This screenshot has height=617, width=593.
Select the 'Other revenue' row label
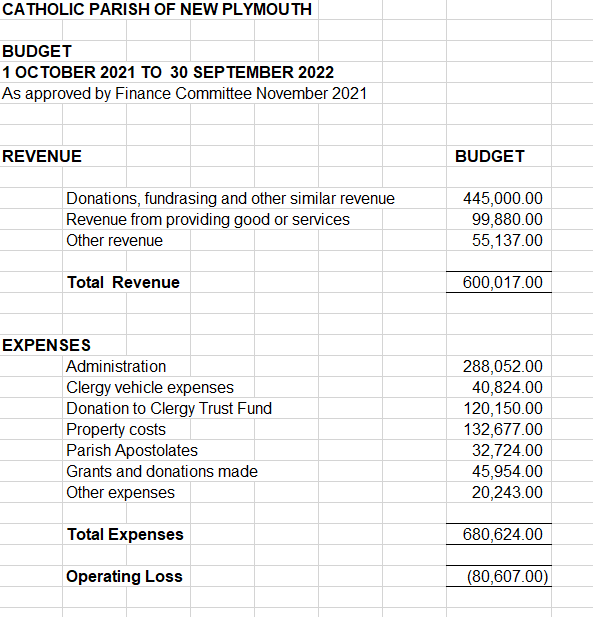click(x=115, y=240)
